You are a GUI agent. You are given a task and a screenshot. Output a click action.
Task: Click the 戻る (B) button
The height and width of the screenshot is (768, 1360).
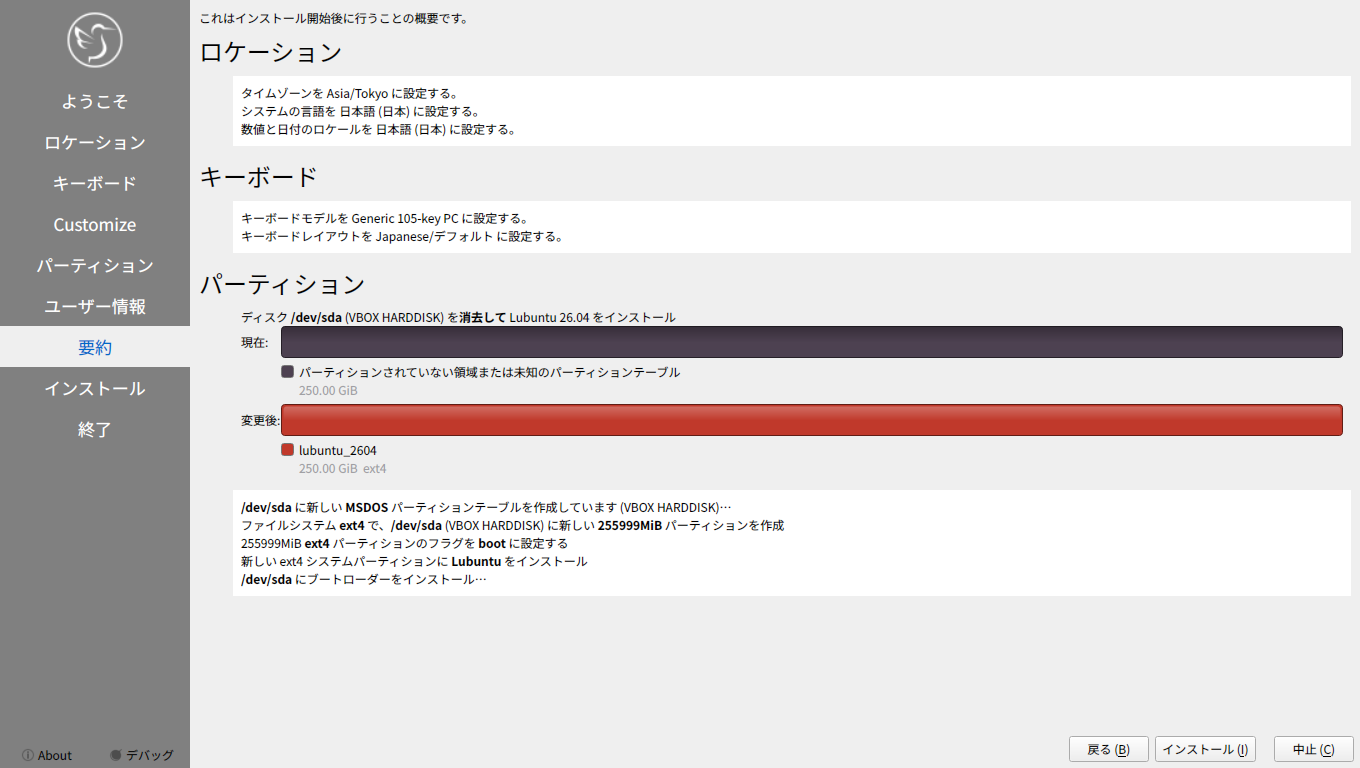(1109, 749)
